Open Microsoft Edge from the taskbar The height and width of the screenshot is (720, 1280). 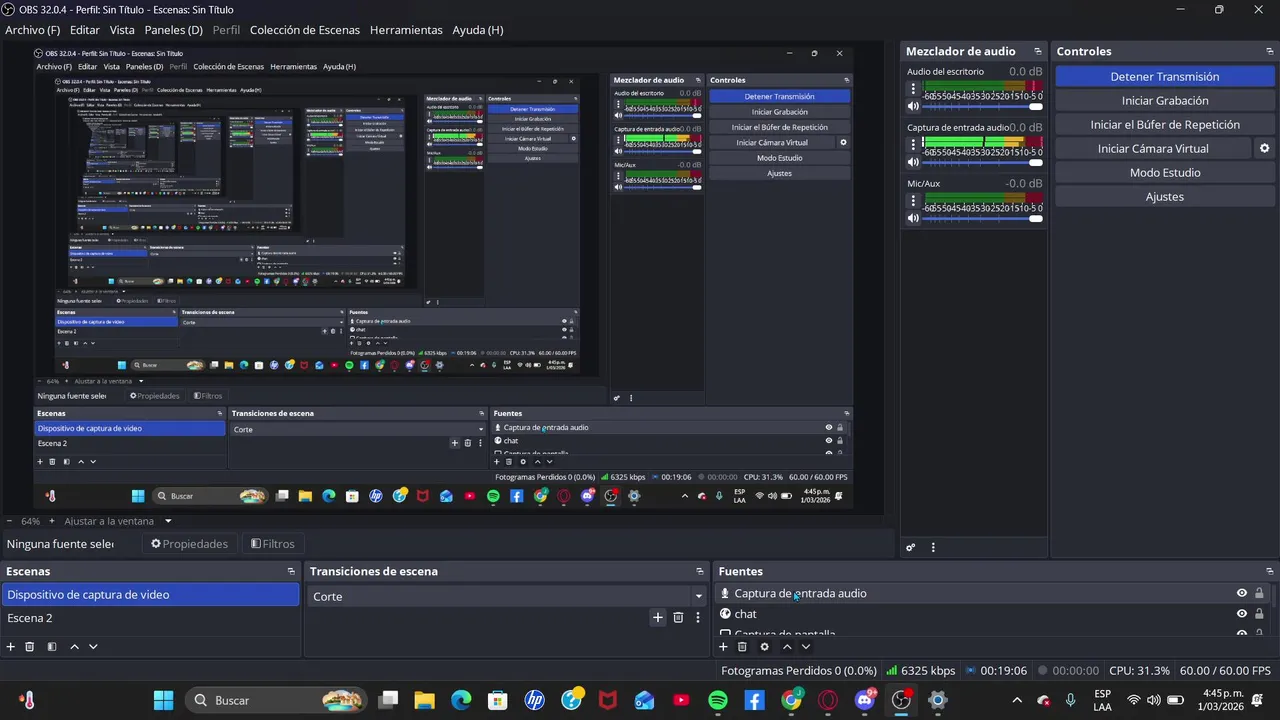tap(461, 700)
